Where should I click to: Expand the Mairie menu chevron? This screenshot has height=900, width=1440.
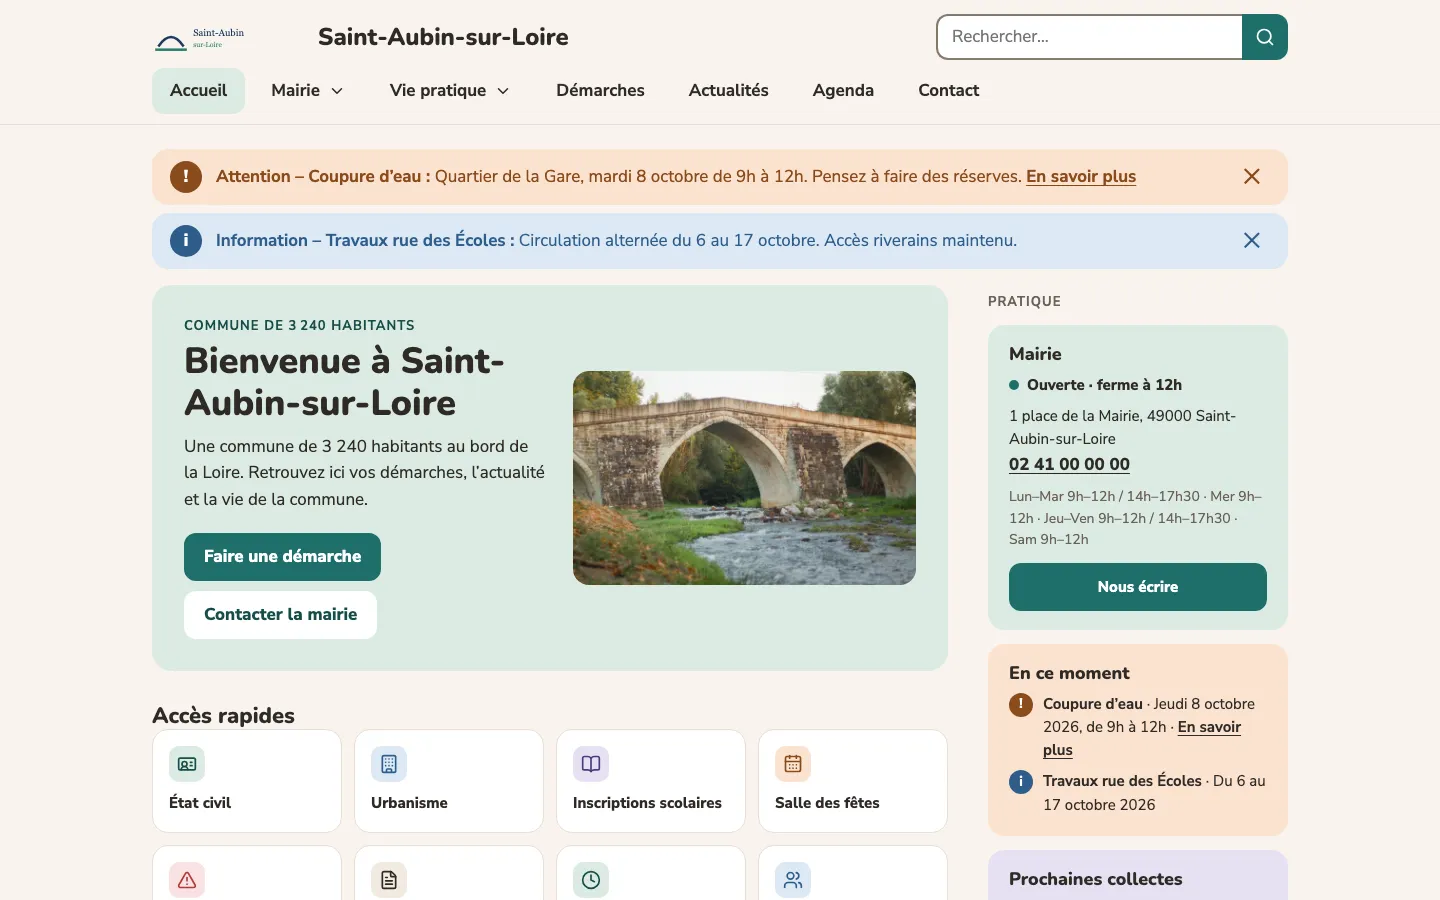tap(337, 91)
